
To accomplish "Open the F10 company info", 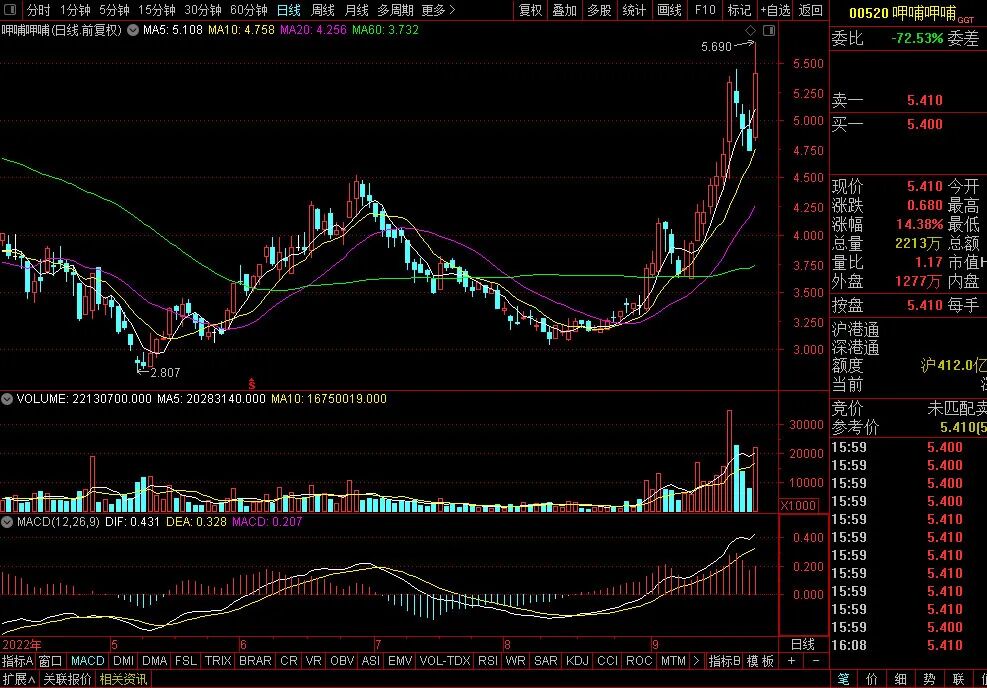I will tap(705, 10).
